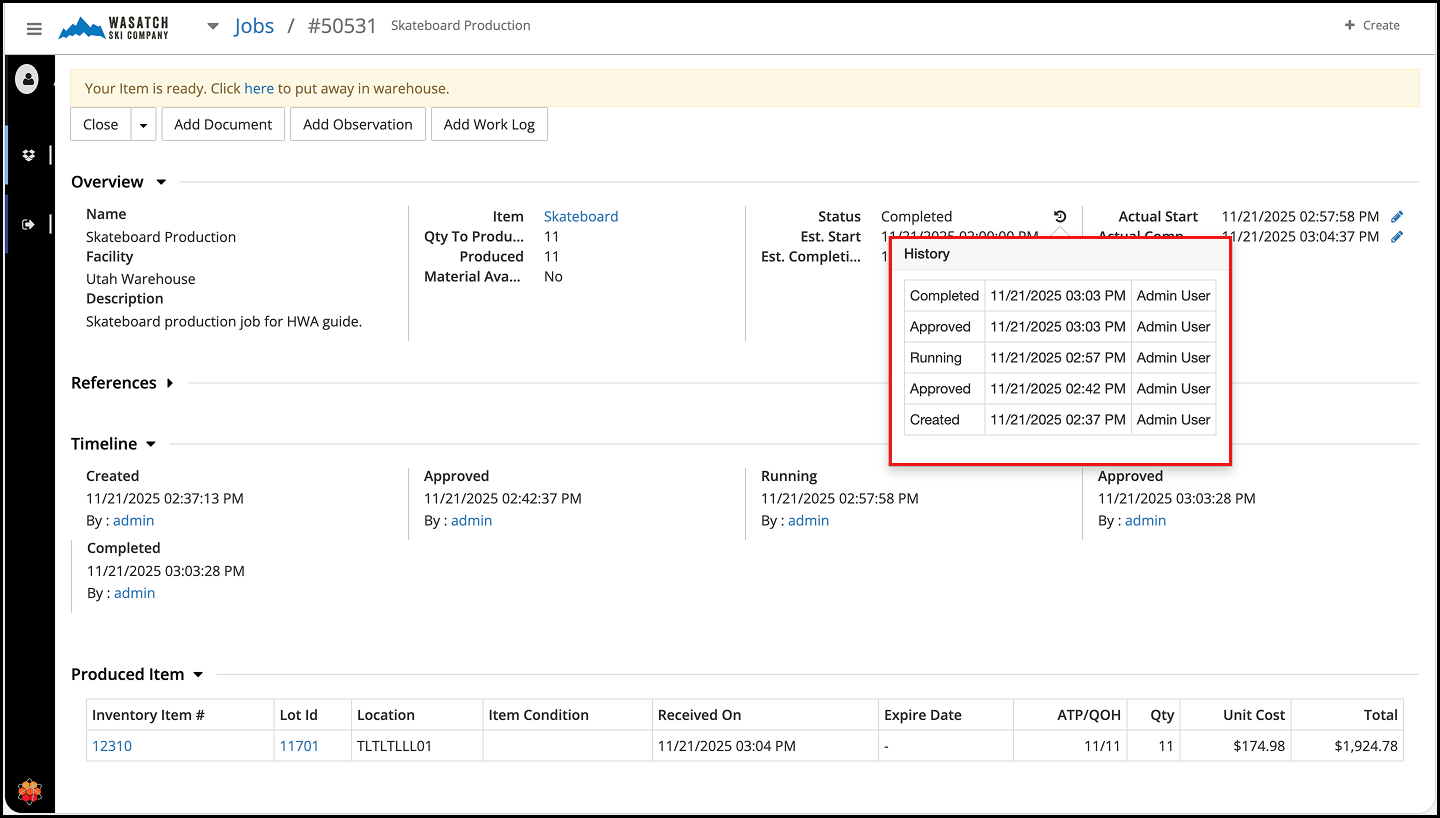Collapse the Timeline section

coord(151,444)
